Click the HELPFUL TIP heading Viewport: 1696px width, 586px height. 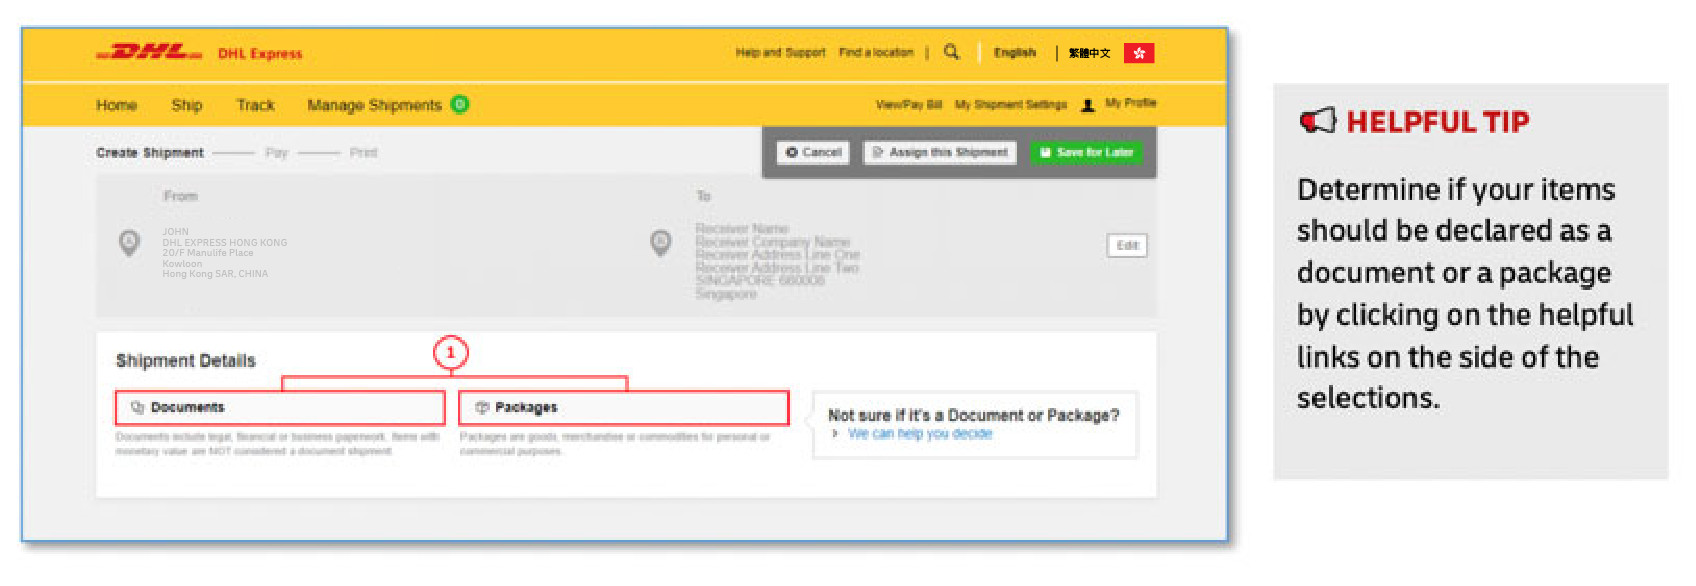coord(1438,122)
